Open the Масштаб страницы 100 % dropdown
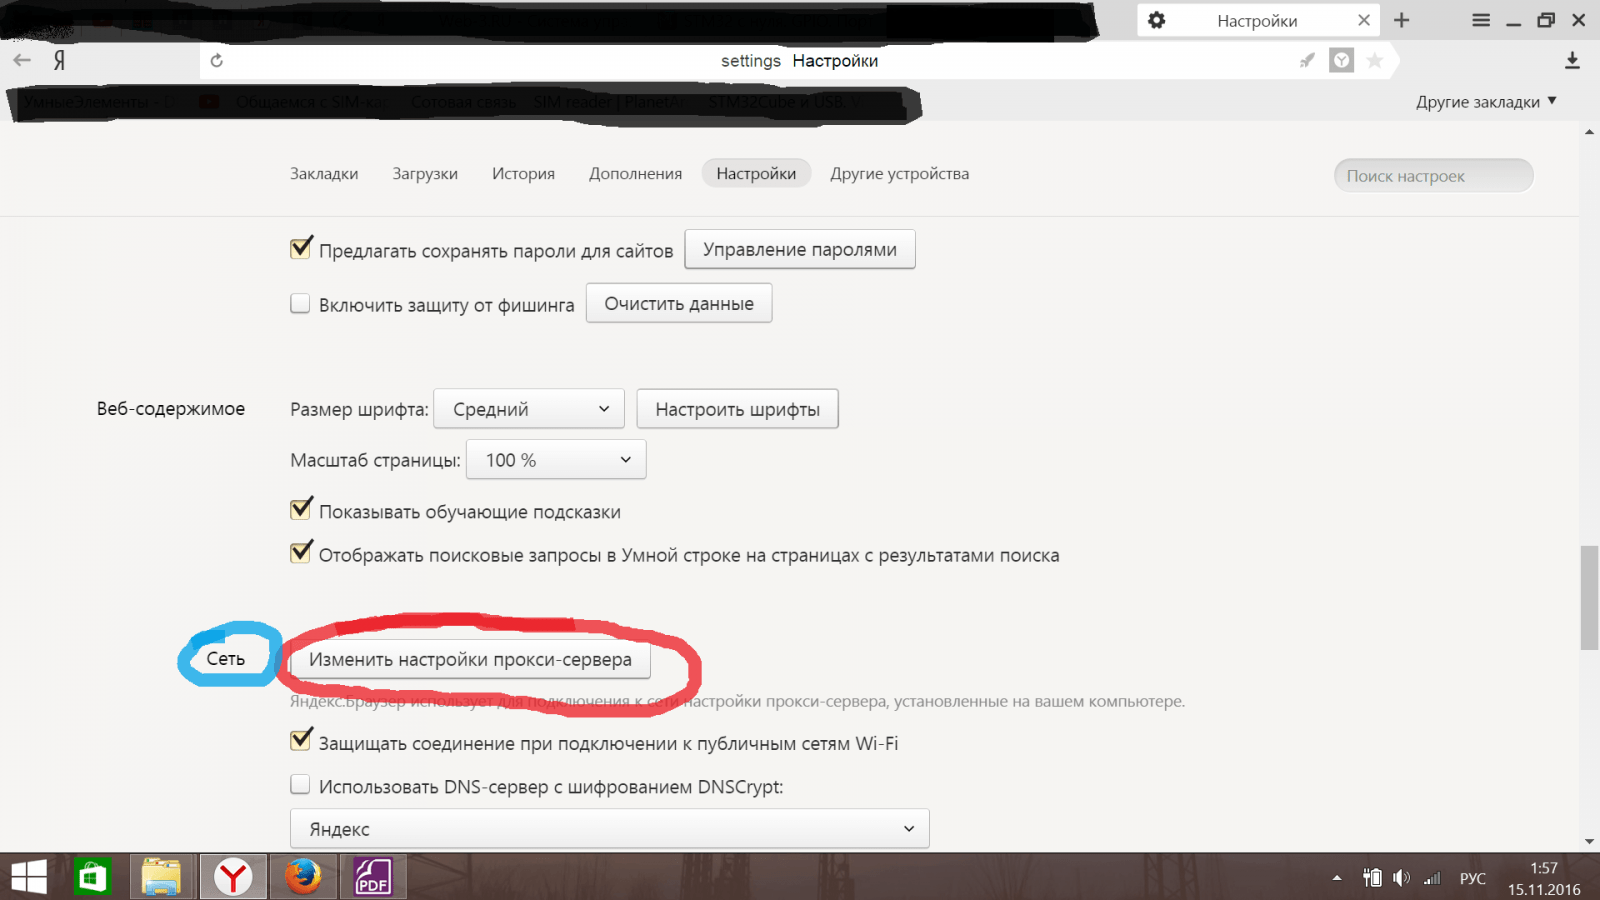The width and height of the screenshot is (1600, 900). [556, 460]
